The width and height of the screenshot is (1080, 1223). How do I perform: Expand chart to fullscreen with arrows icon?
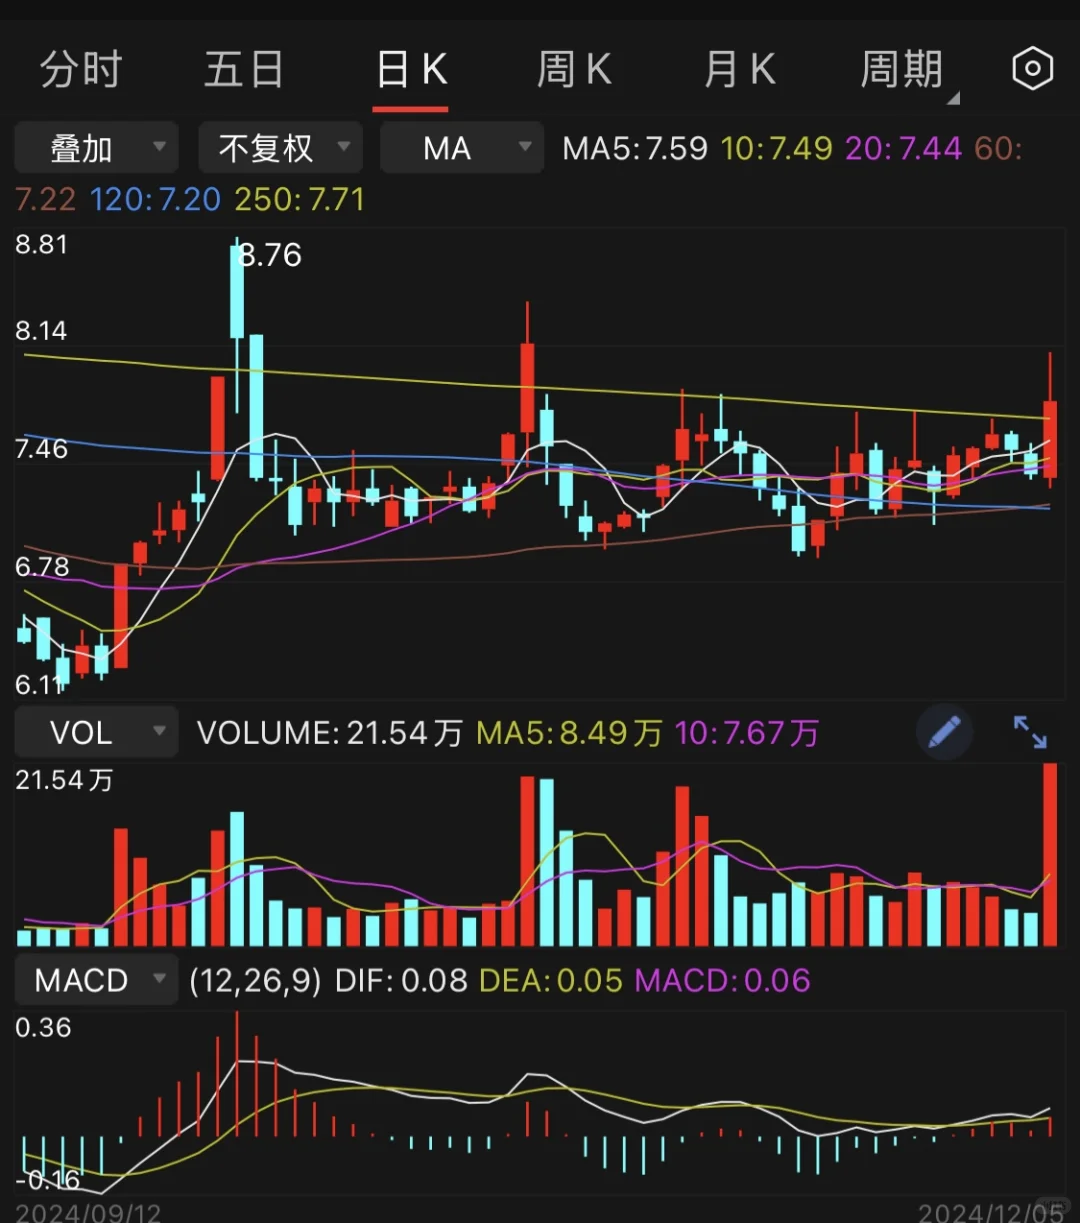click(x=1030, y=732)
